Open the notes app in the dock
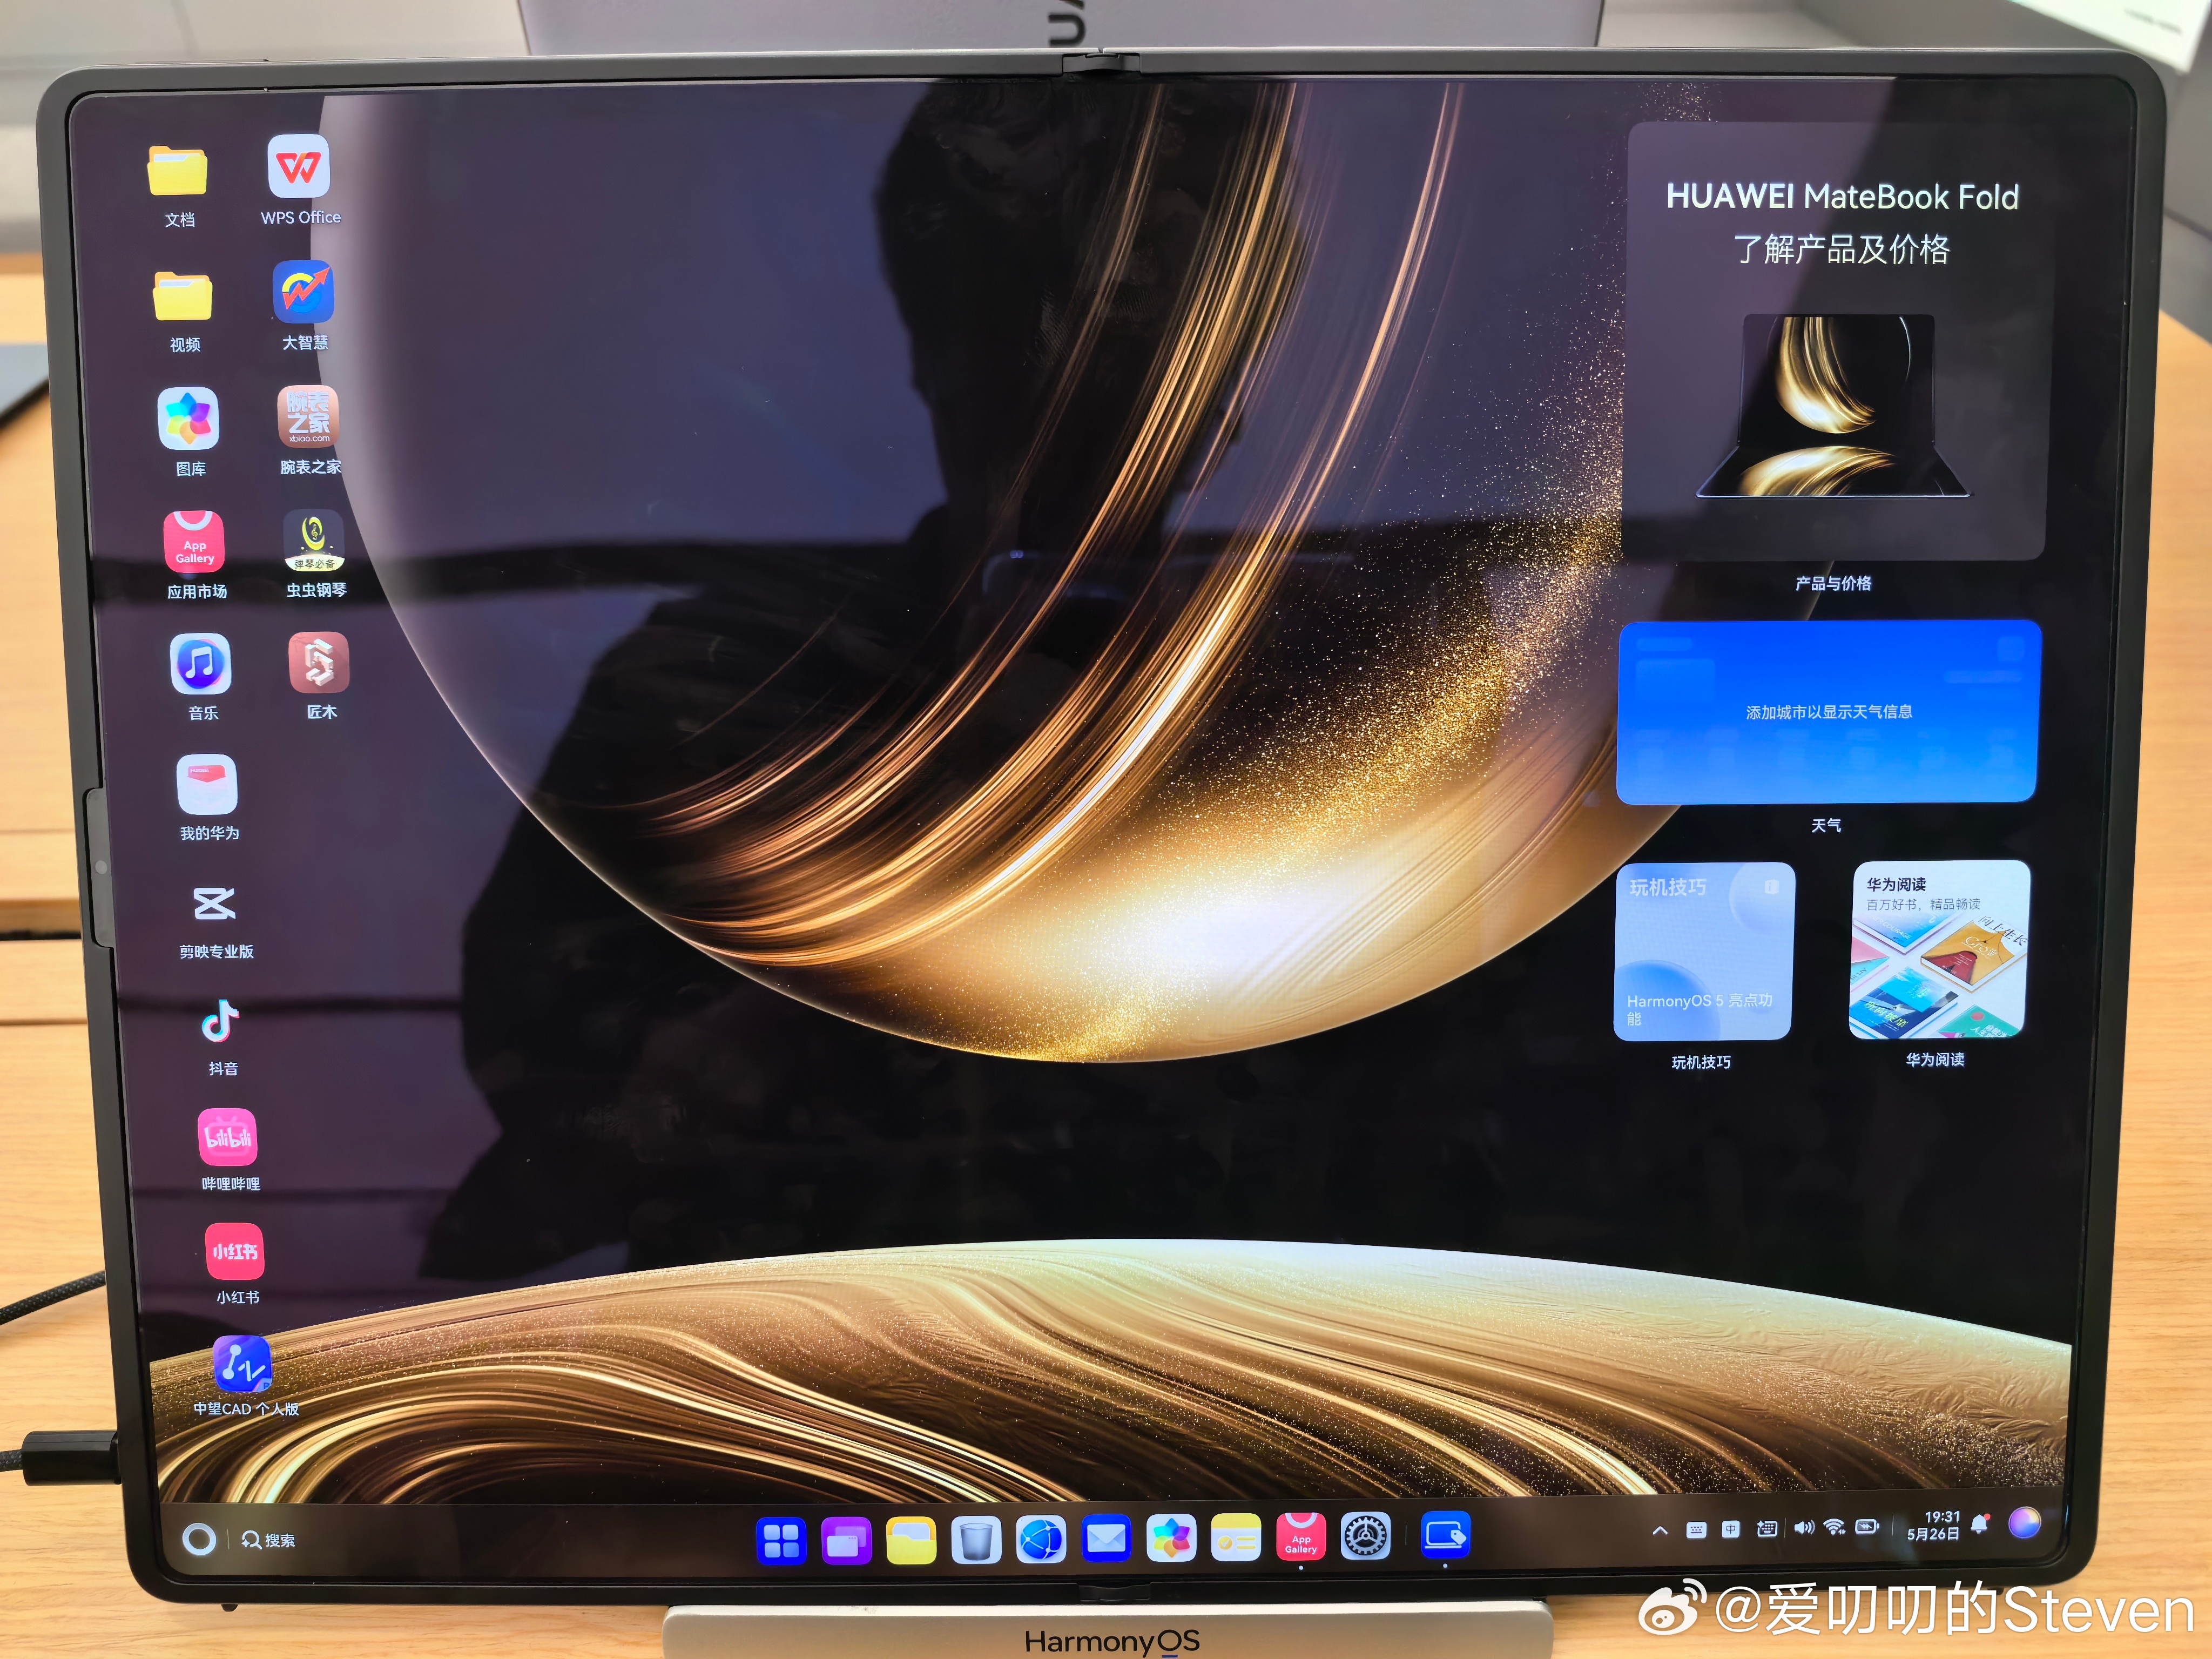 coord(1236,1538)
